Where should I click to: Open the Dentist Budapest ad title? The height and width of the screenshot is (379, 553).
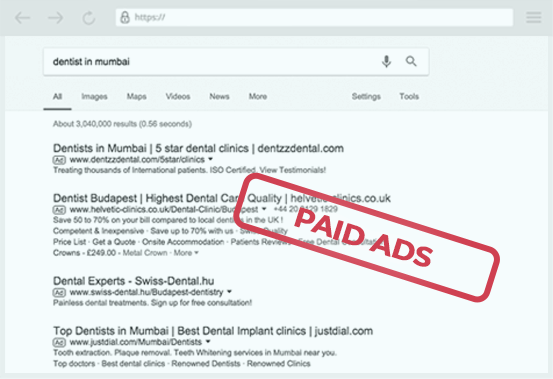coord(221,198)
